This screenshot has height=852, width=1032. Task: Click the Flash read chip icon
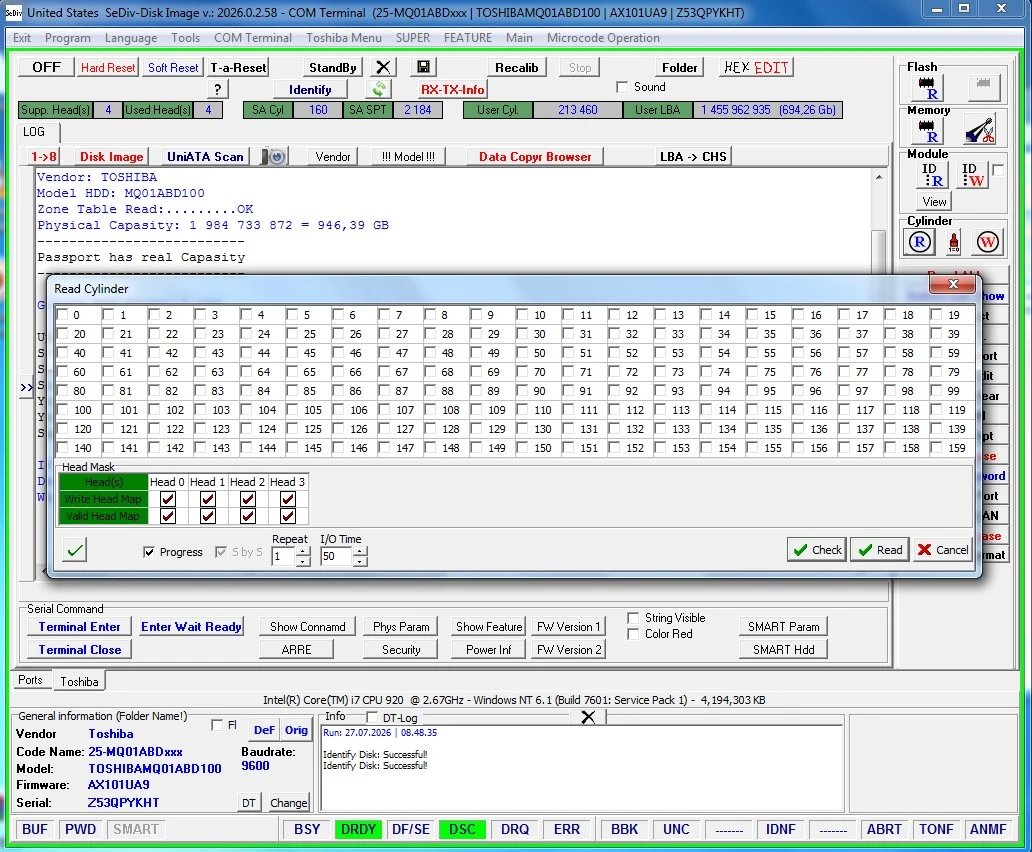pos(927,87)
